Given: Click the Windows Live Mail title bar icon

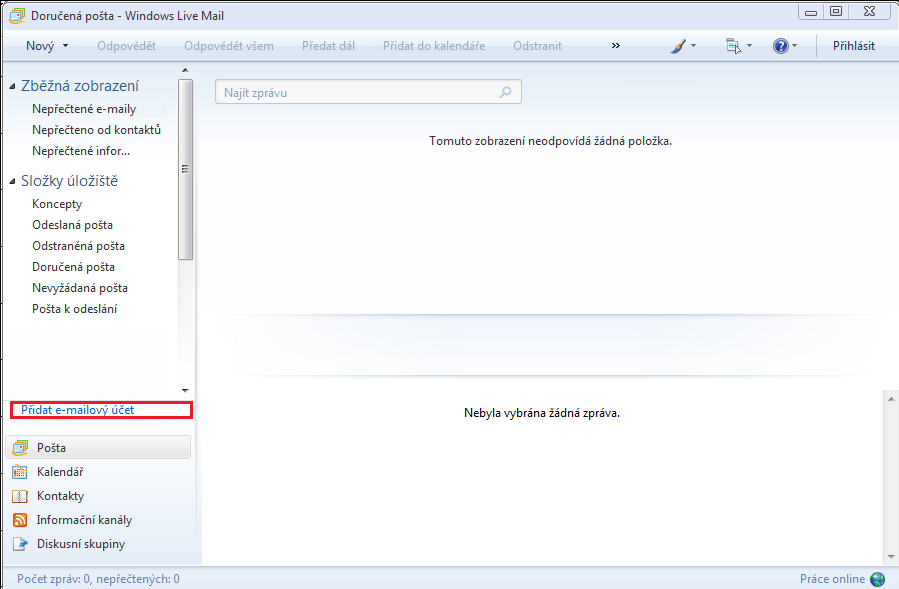Looking at the screenshot, I should [17, 15].
